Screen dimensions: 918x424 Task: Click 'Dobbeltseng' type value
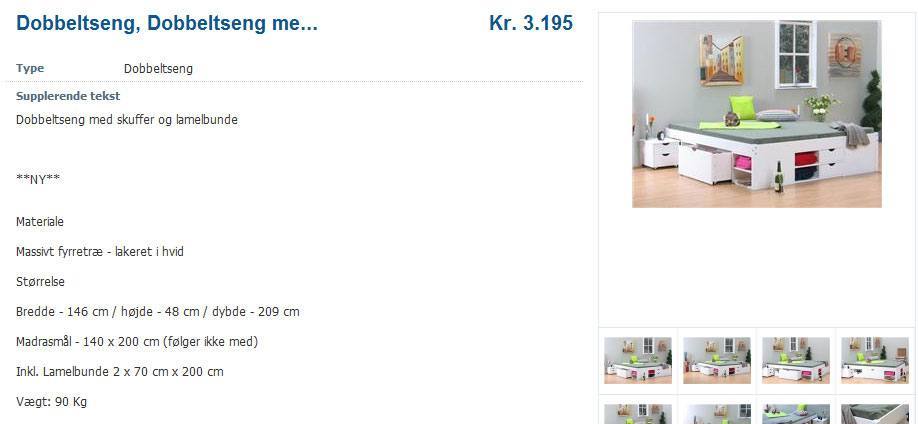coord(158,69)
